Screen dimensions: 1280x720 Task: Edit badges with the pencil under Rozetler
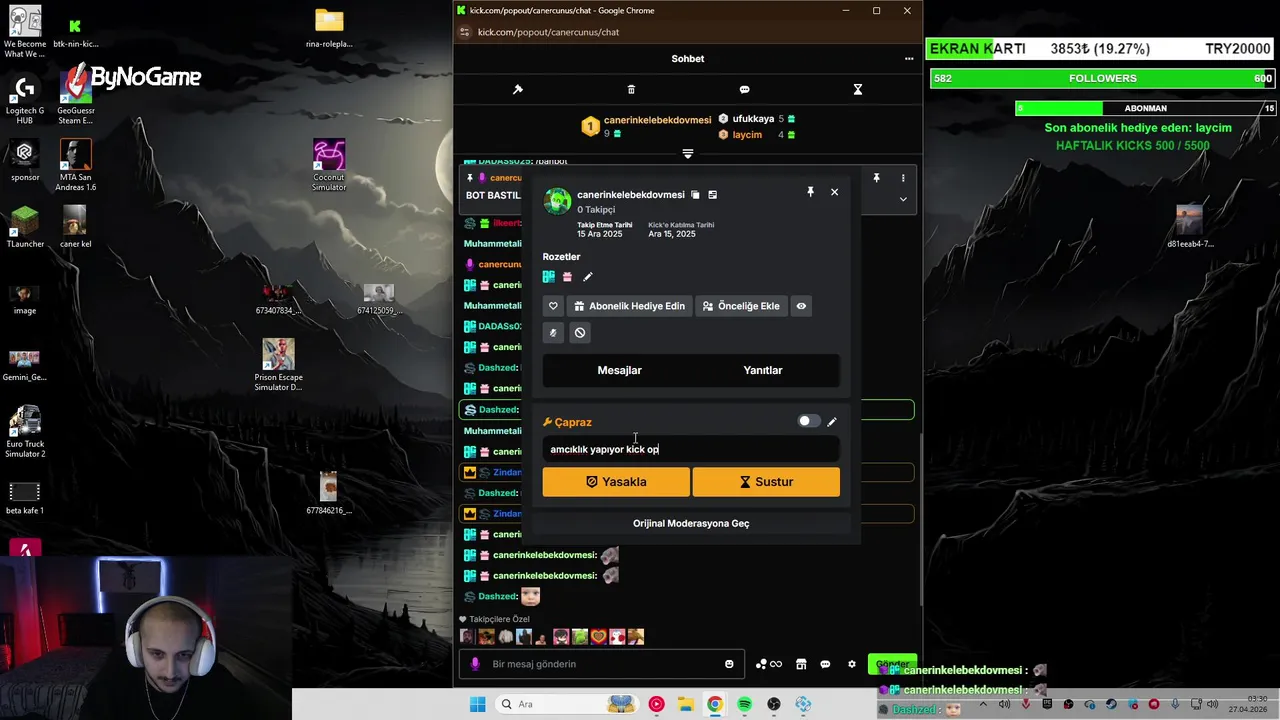click(x=588, y=277)
